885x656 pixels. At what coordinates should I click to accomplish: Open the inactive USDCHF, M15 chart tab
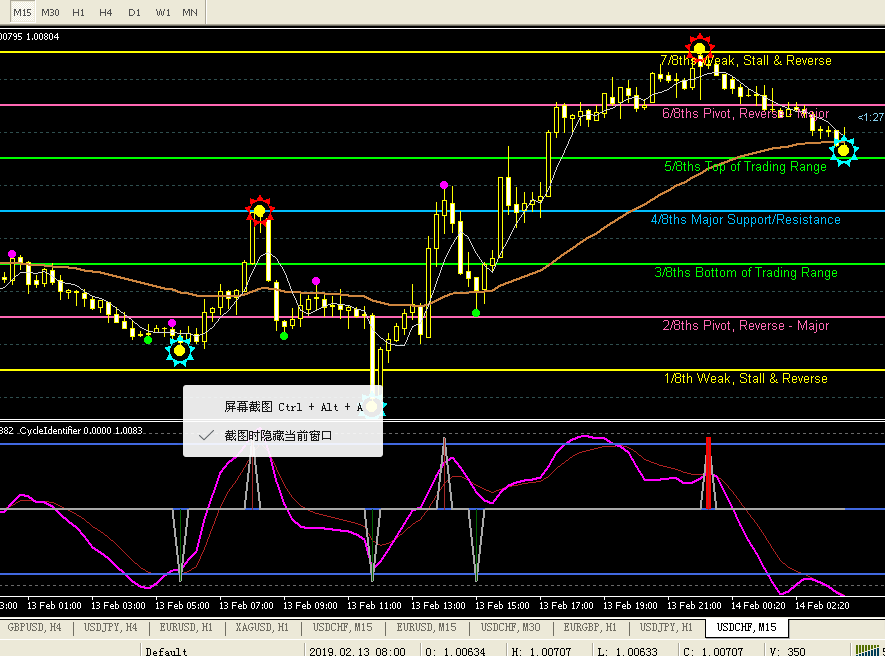coord(343,627)
